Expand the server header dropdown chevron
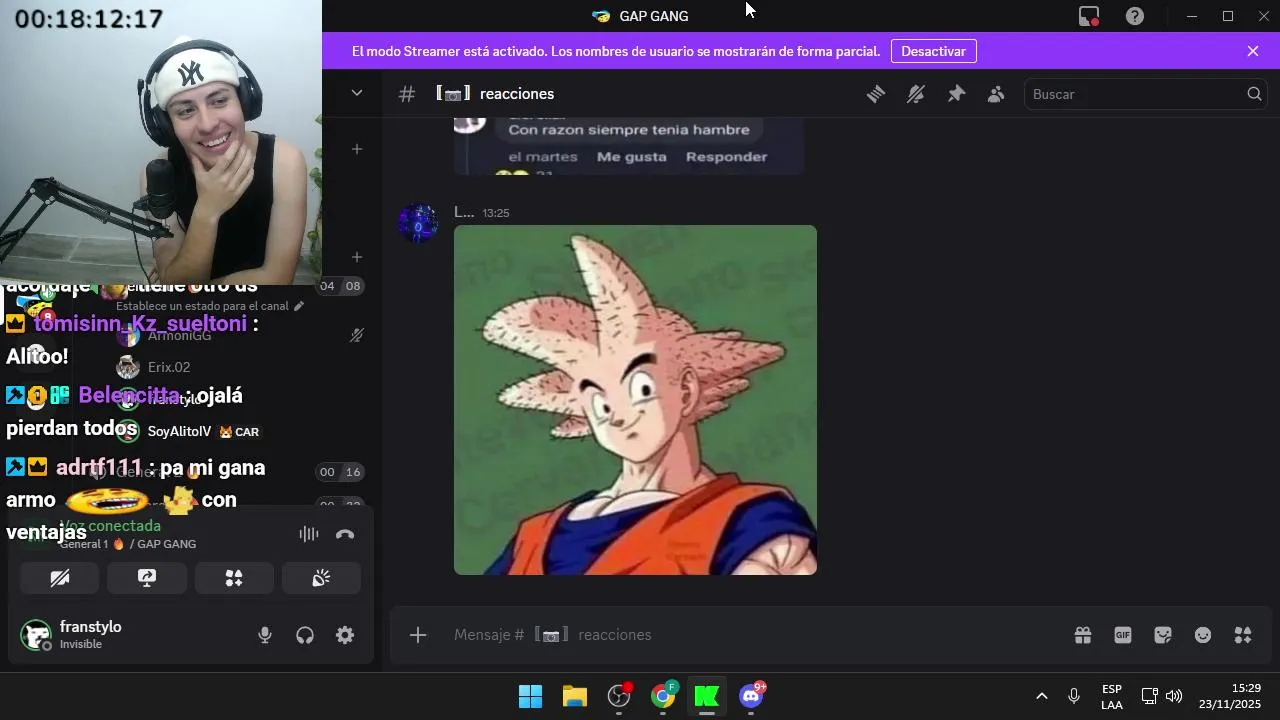Viewport: 1280px width, 720px height. coord(357,93)
